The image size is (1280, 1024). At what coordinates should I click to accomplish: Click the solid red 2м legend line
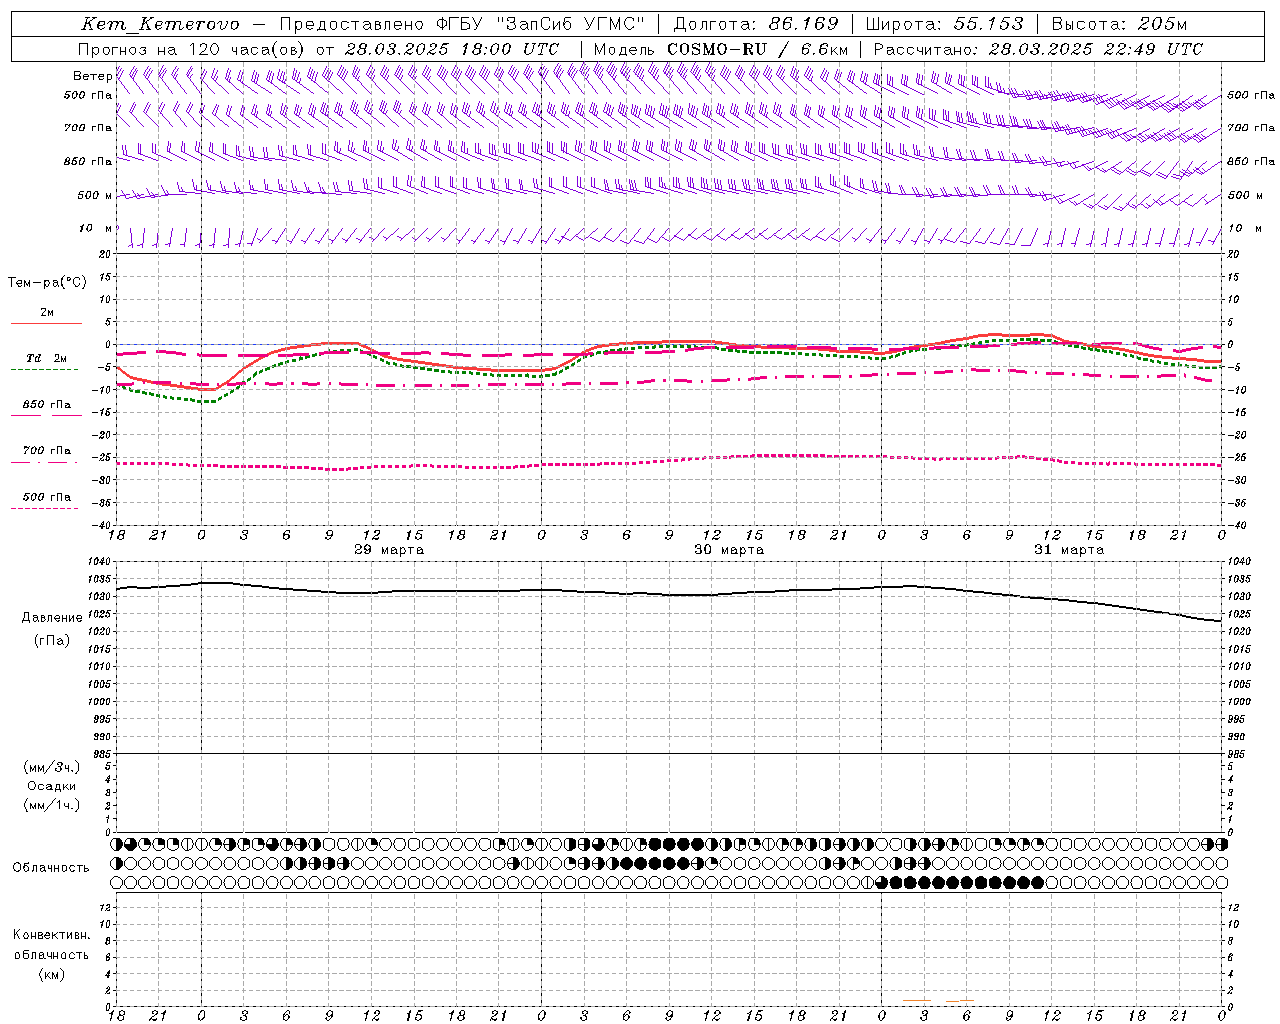click(46, 323)
